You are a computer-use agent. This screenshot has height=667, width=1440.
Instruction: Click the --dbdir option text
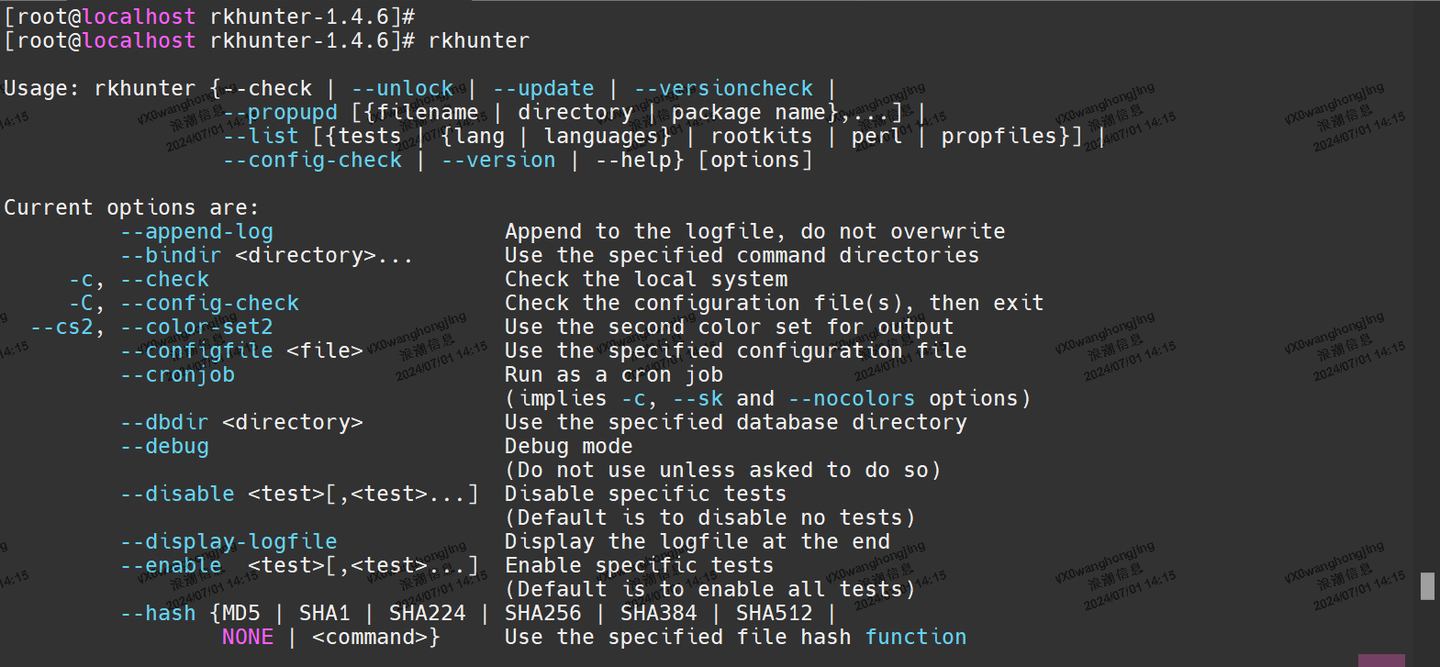point(164,422)
